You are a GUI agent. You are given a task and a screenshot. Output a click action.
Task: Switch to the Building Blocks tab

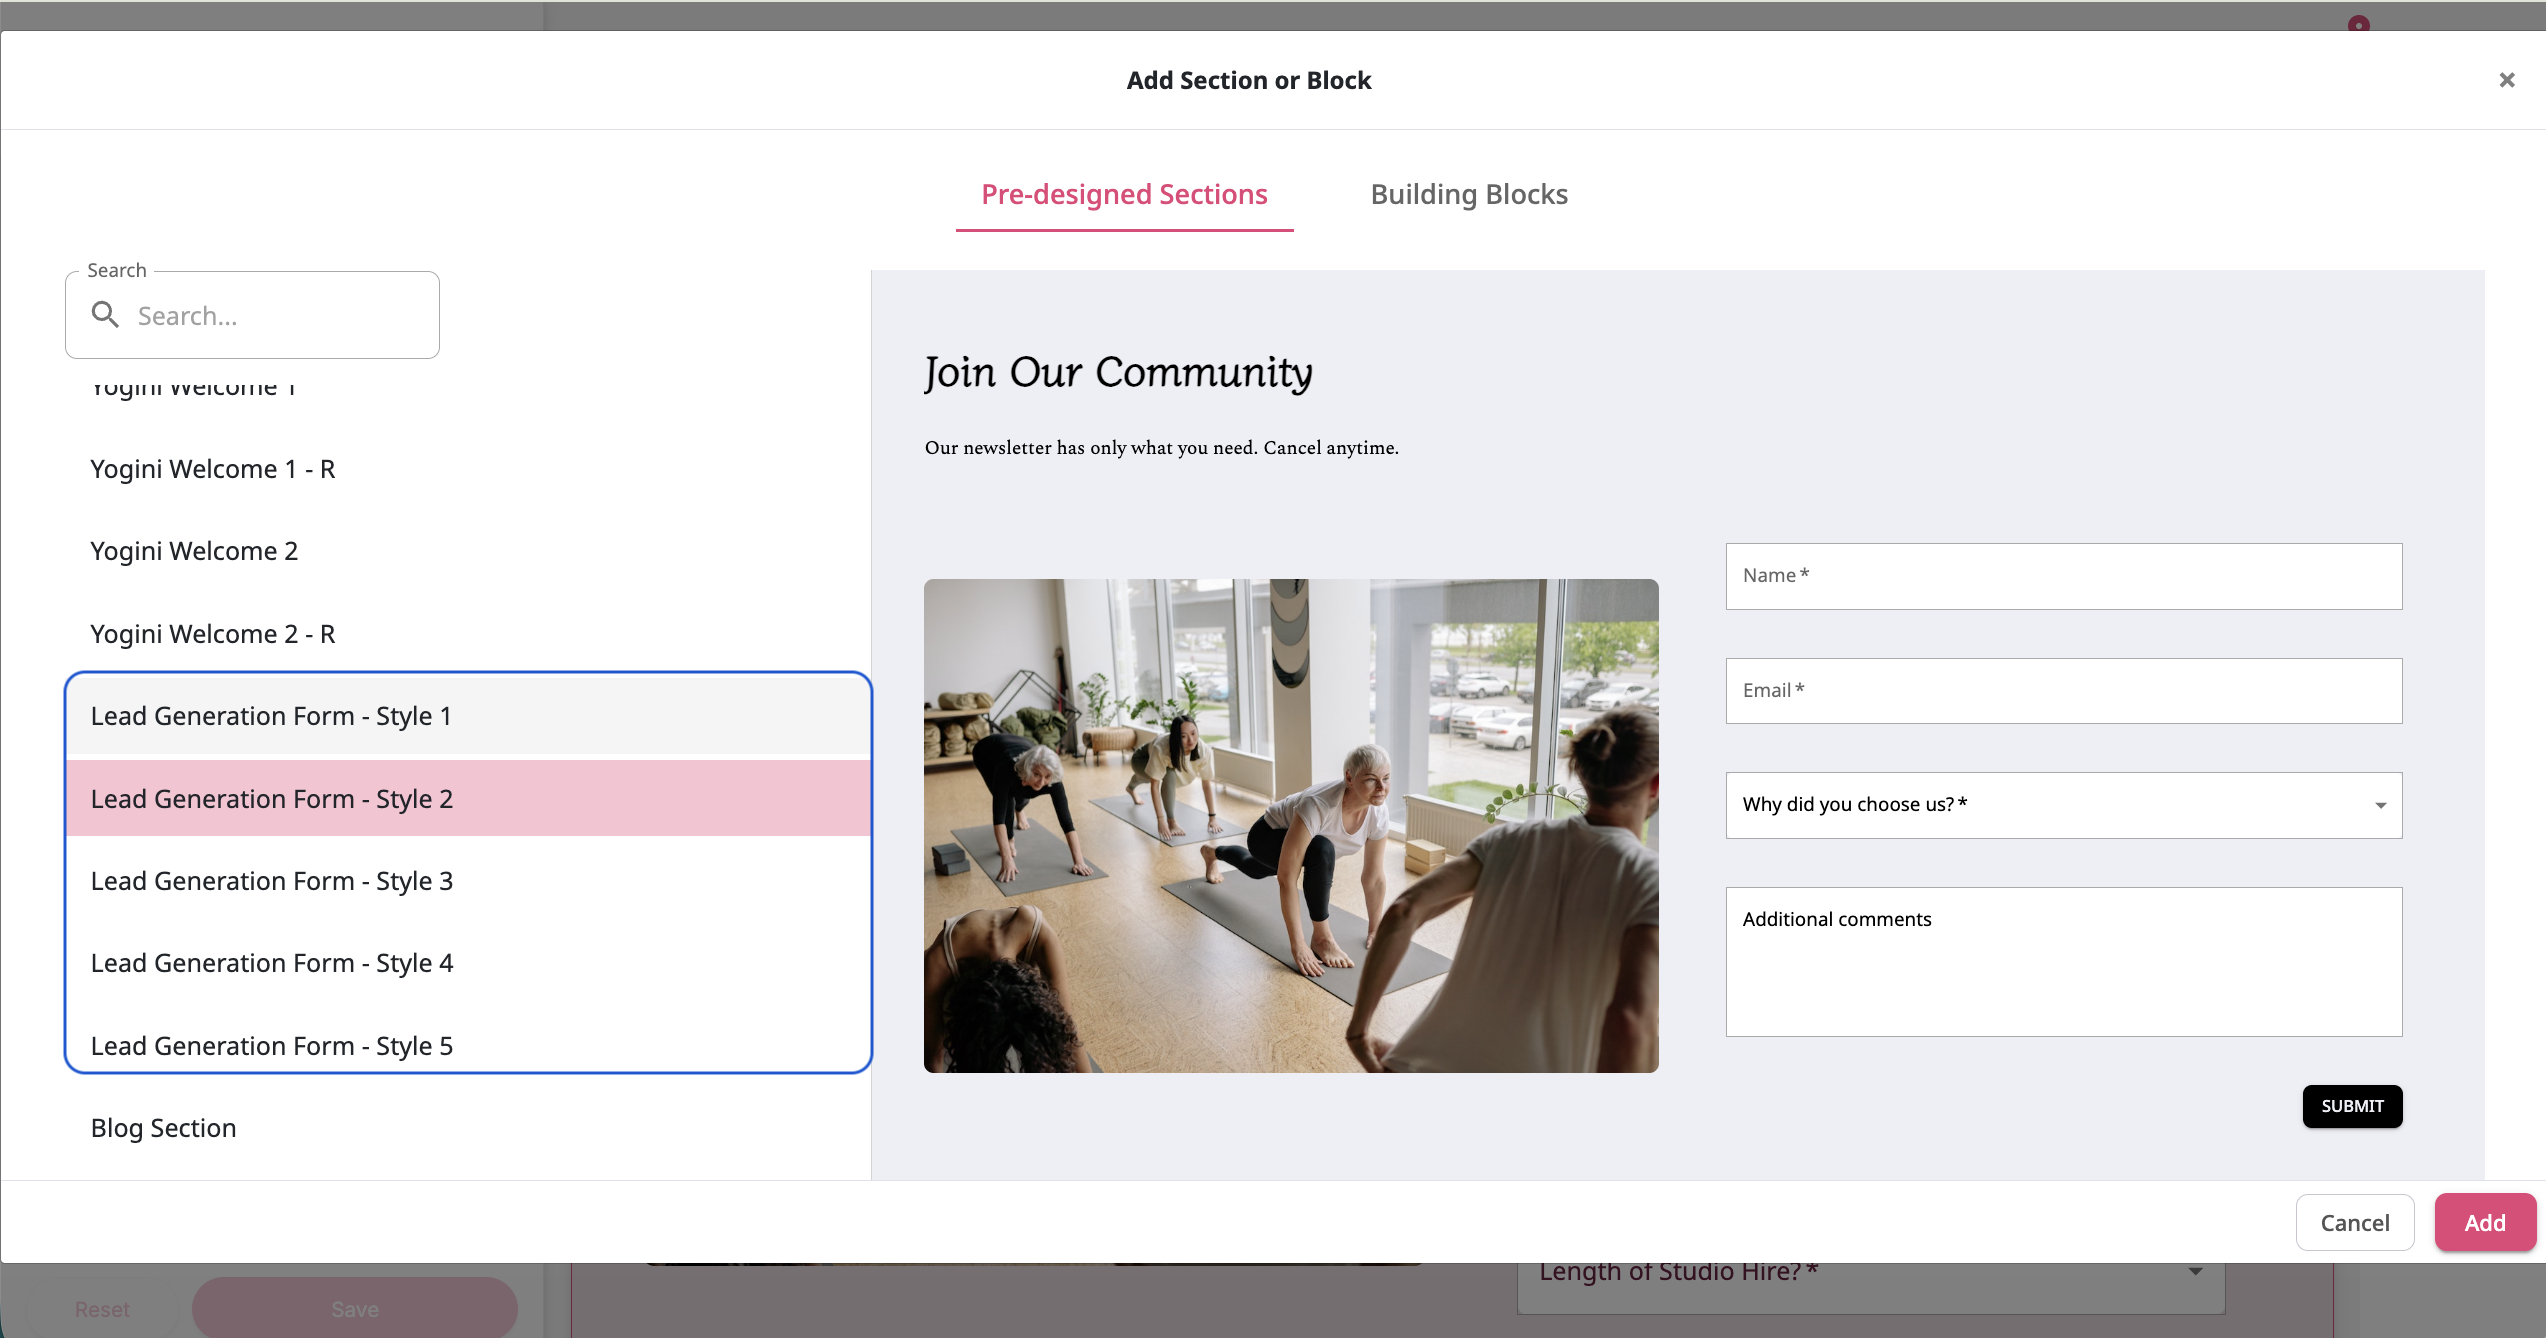coord(1469,194)
